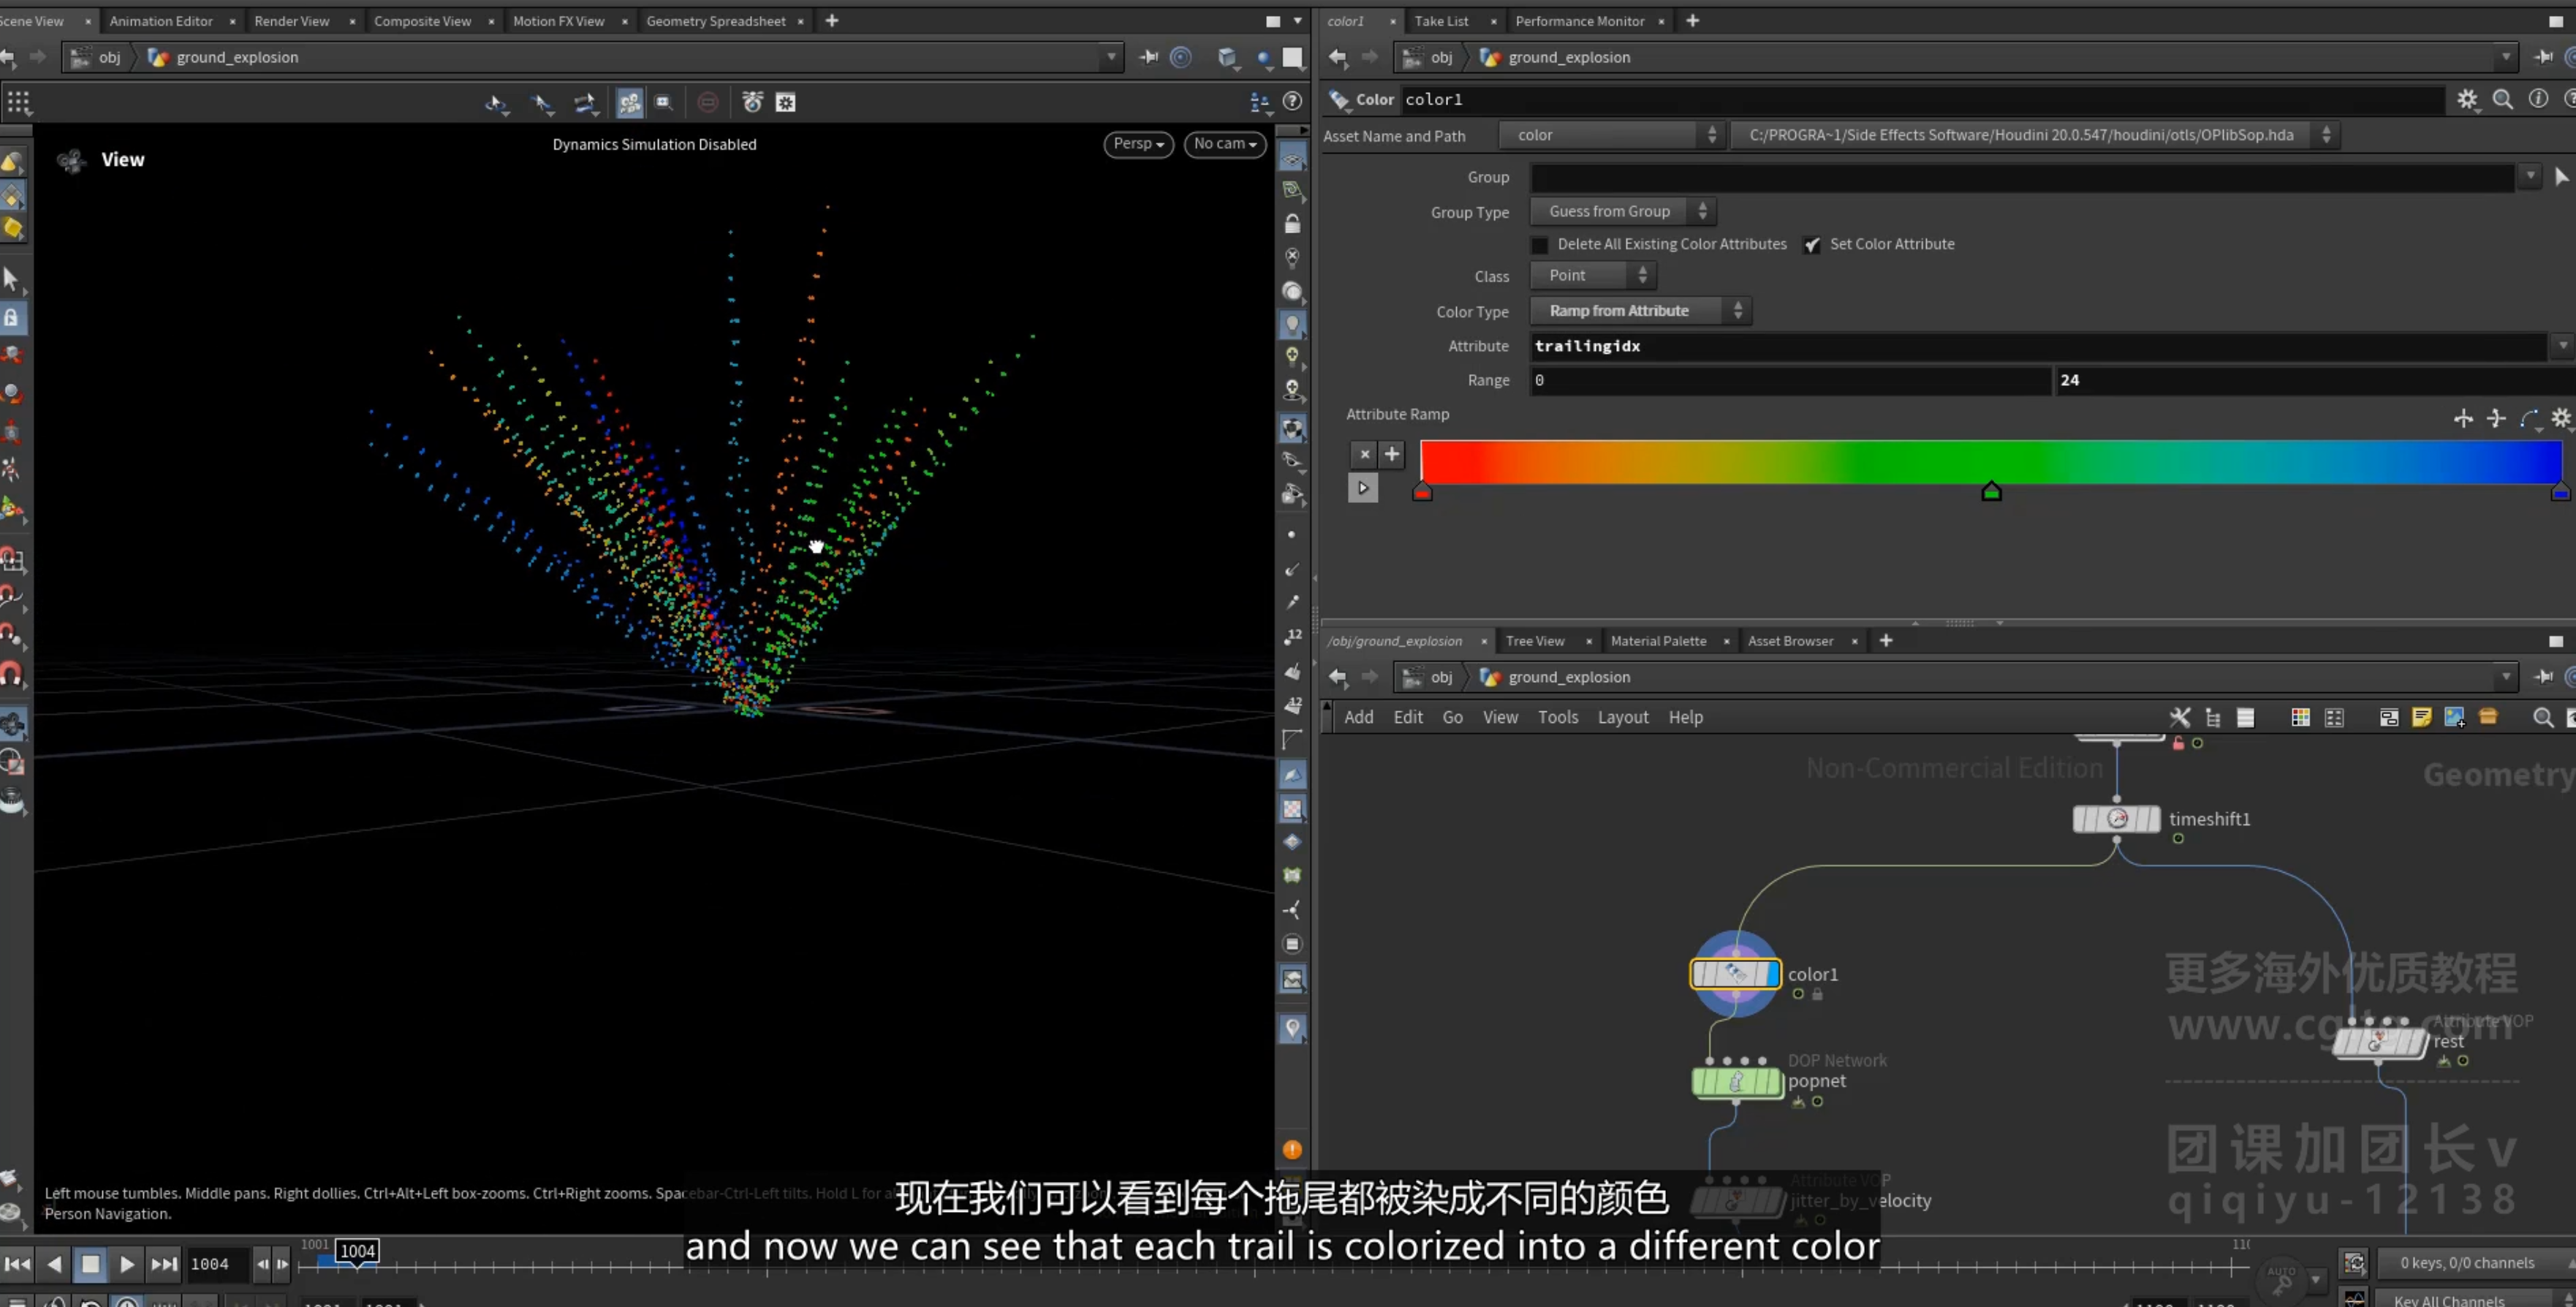Open the Group Type dropdown
The width and height of the screenshot is (2576, 1307).
(x=1623, y=211)
